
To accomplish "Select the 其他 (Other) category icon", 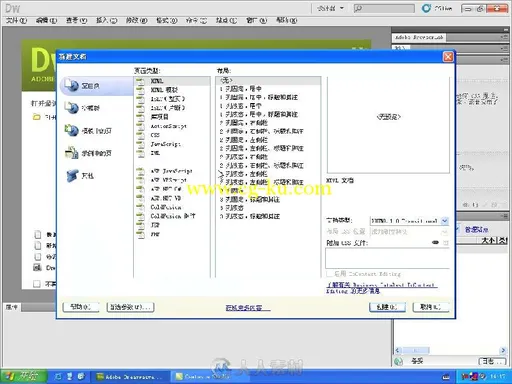I will tap(71, 175).
